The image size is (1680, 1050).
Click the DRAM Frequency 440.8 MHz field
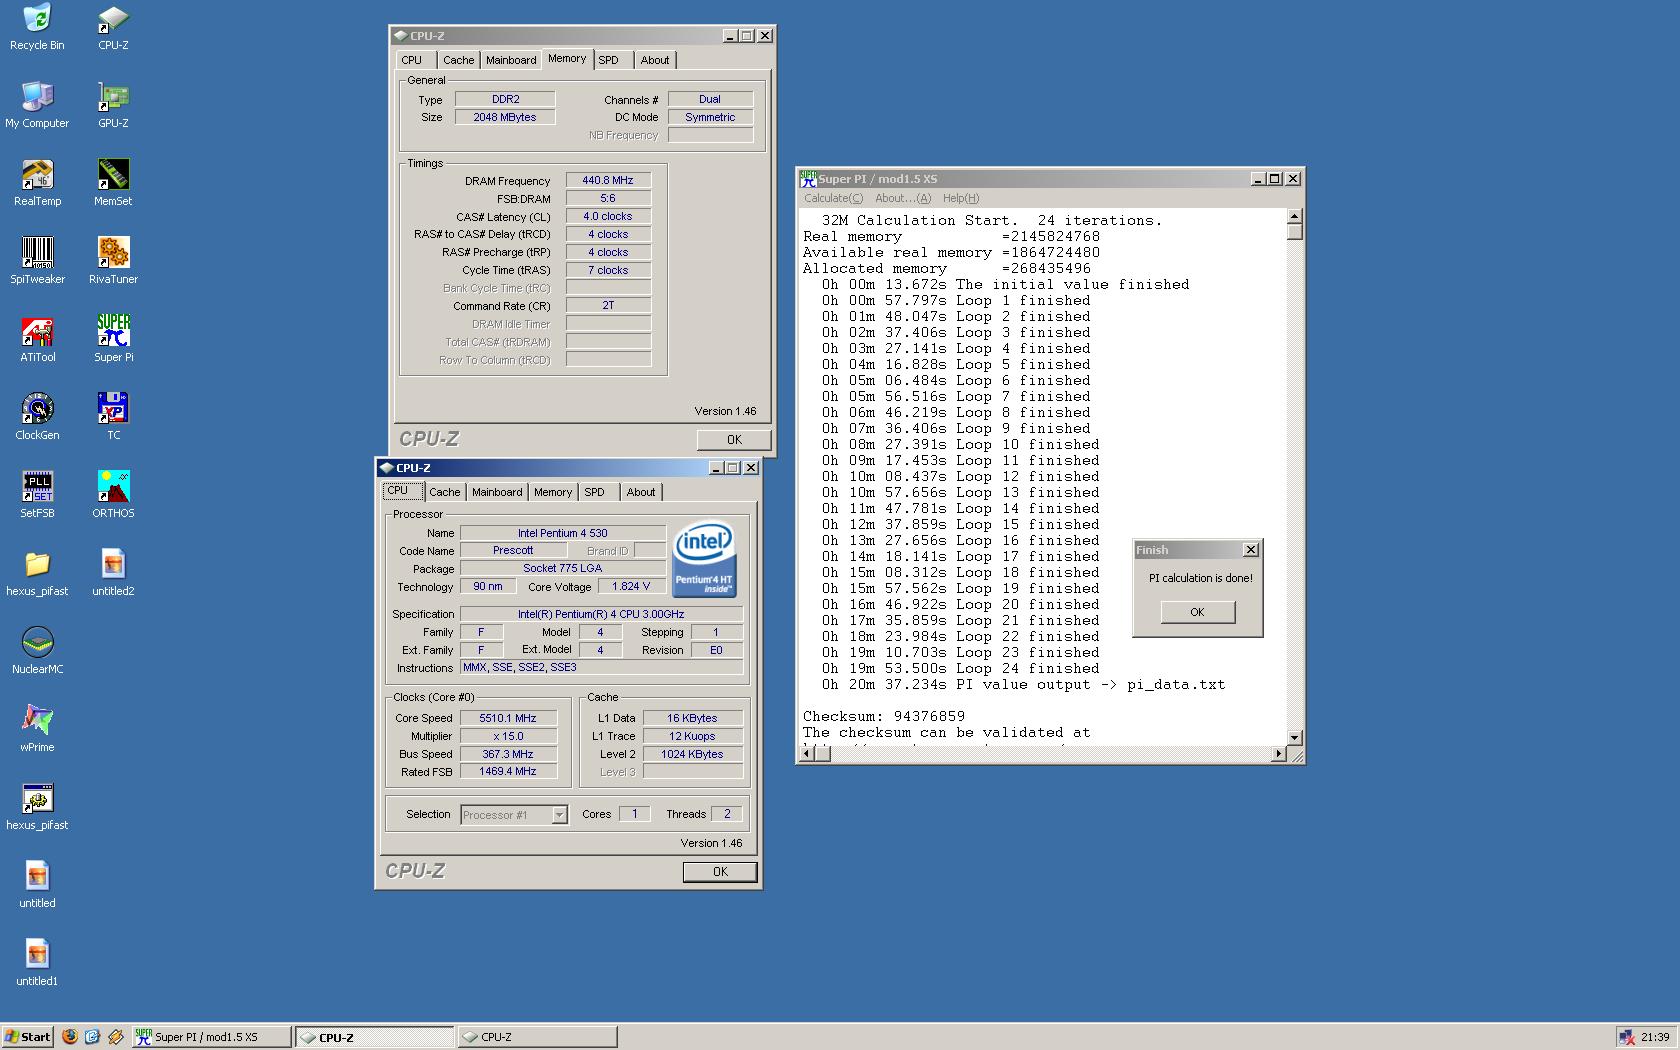(x=608, y=181)
